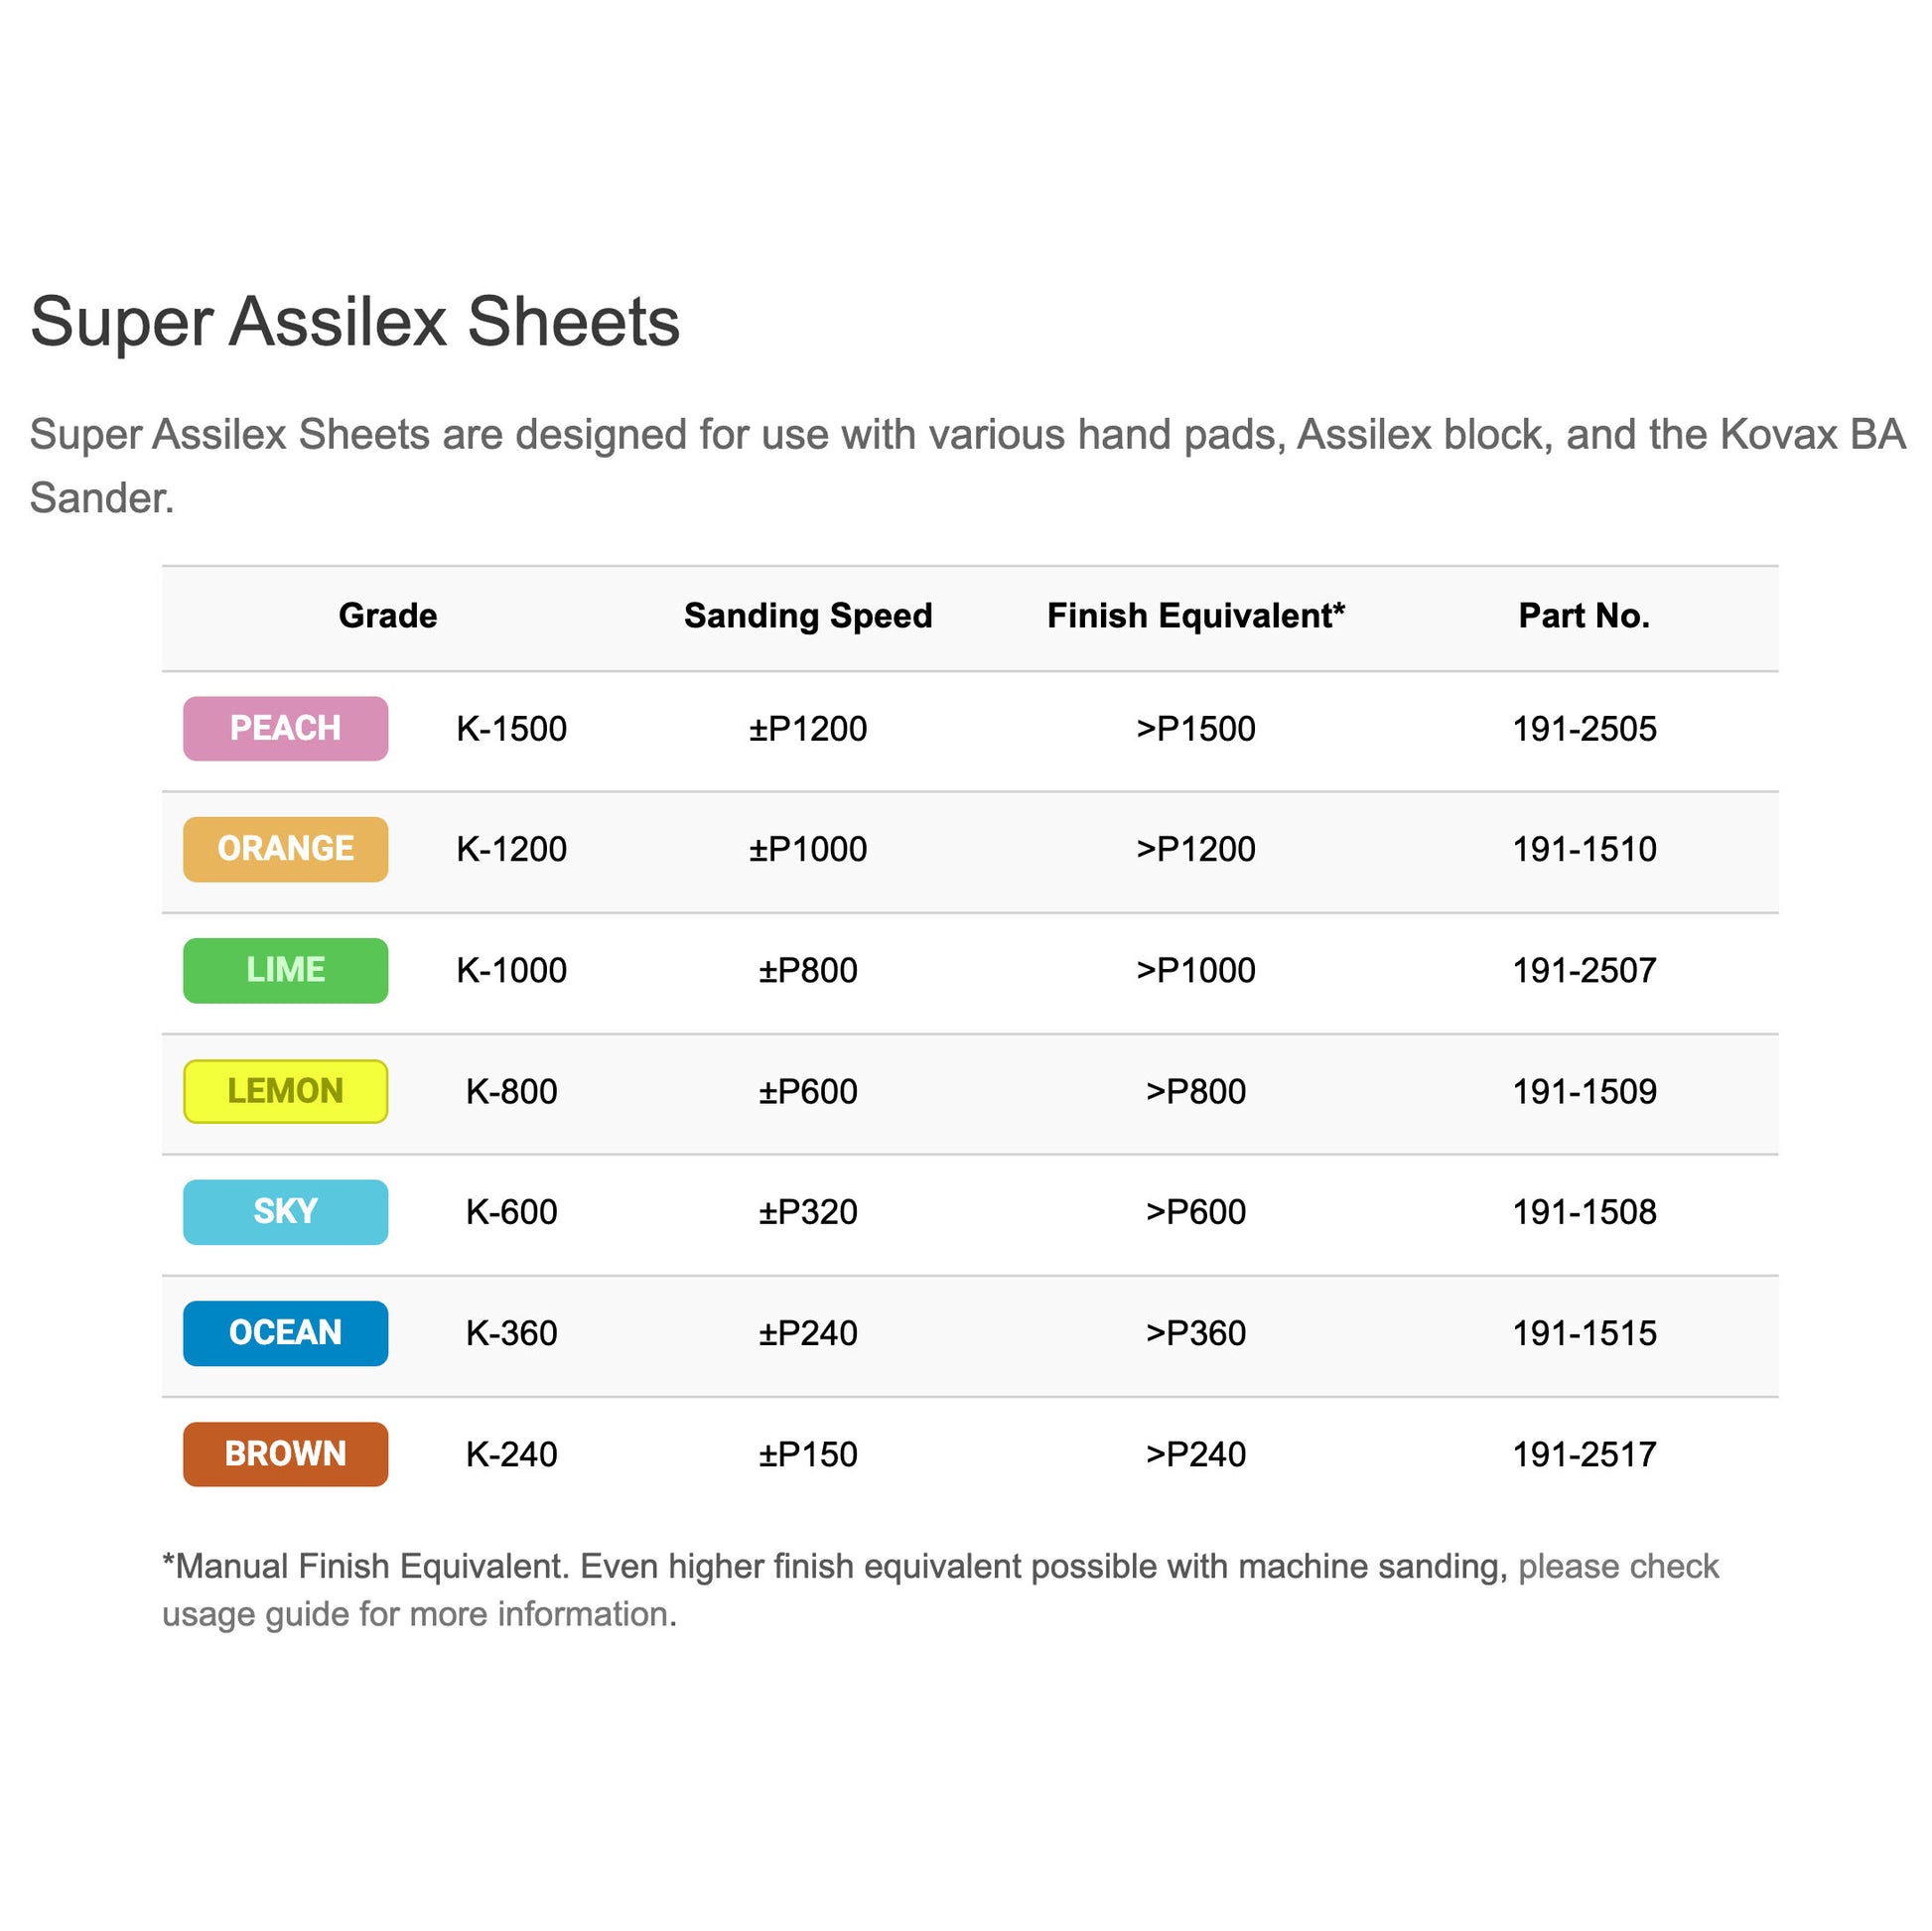The image size is (1932, 1931).
Task: Click the Sanding Speed column header
Action: pyautogui.click(x=808, y=616)
